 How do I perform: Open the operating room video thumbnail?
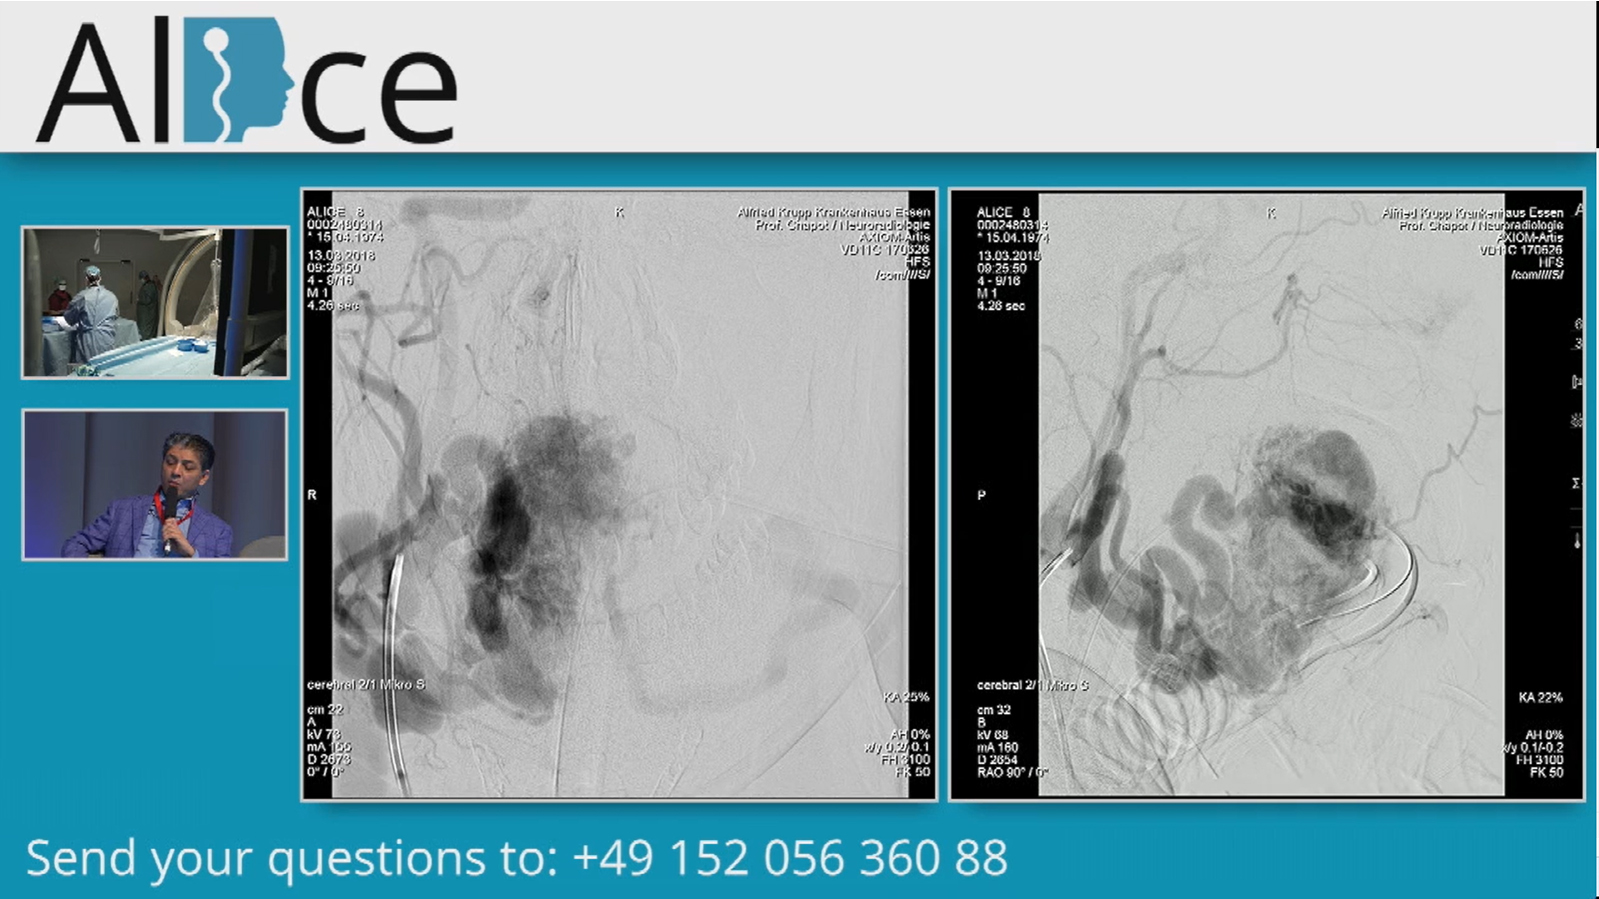point(155,302)
